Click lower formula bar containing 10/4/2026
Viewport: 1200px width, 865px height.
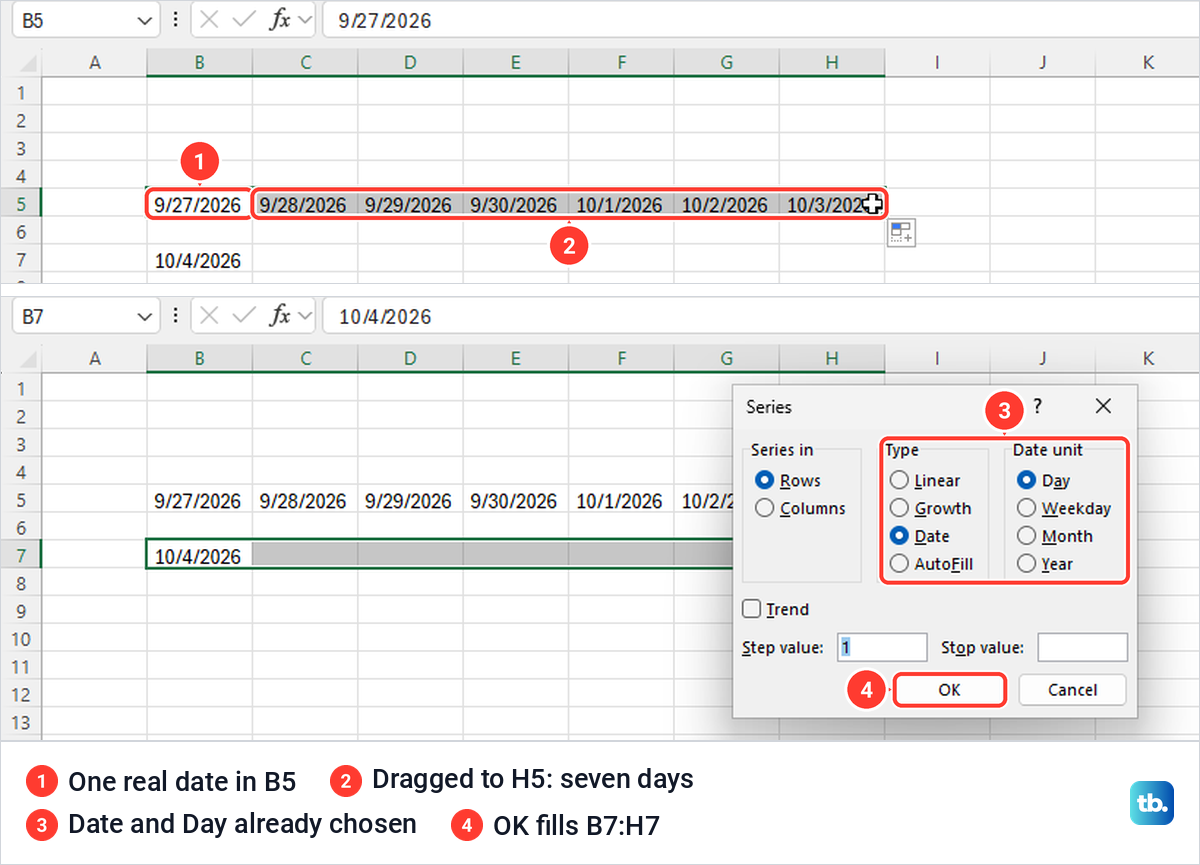(x=760, y=316)
